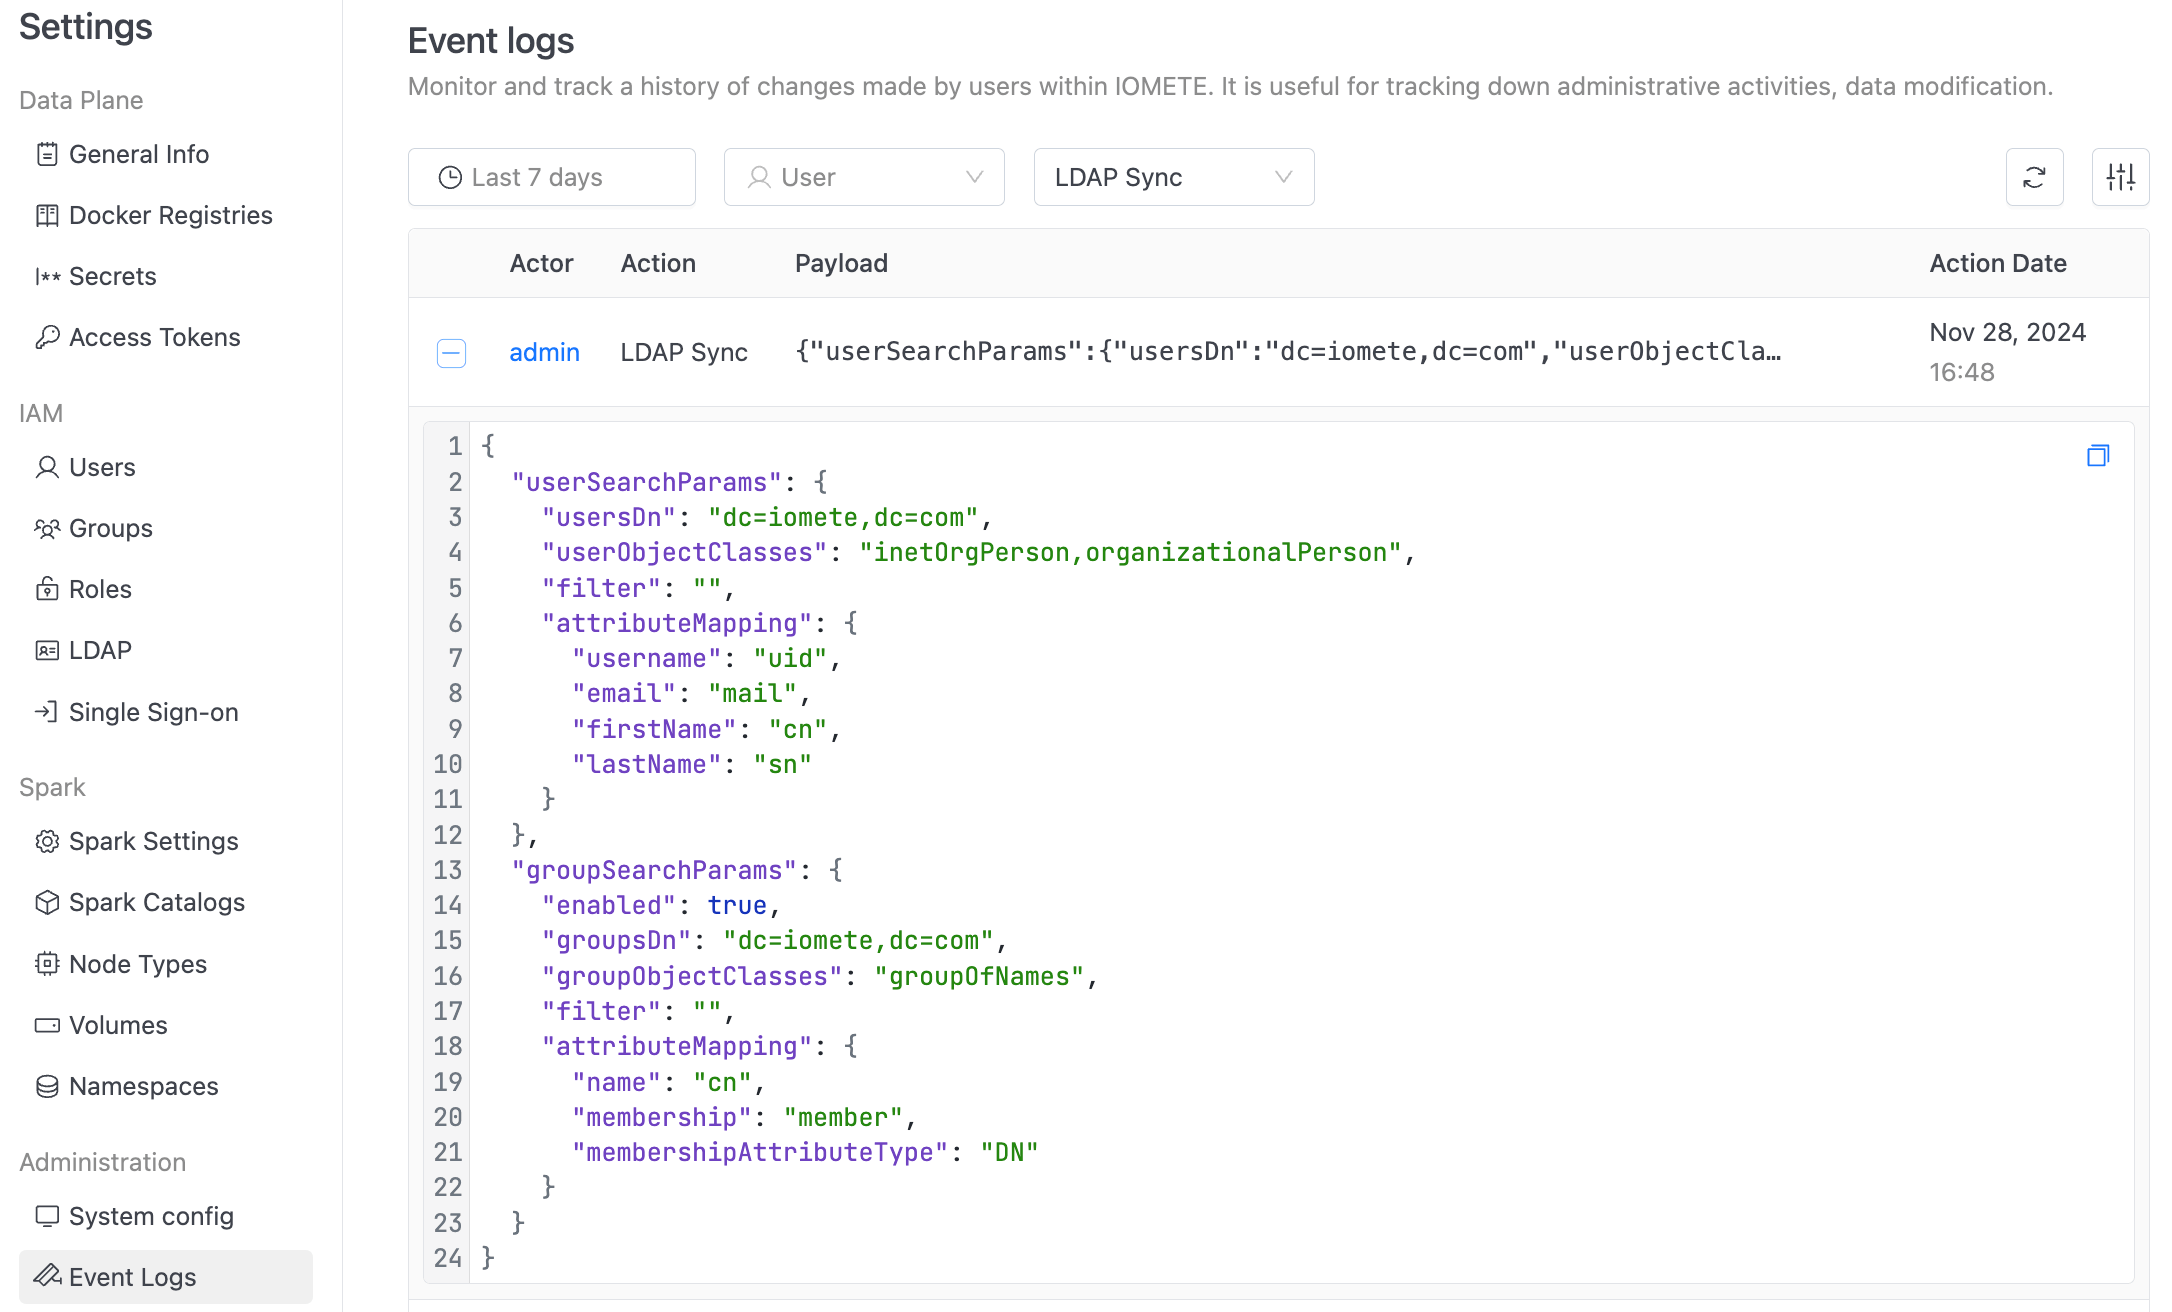
Task: Click the LDAP Sync action cell
Action: 684,352
